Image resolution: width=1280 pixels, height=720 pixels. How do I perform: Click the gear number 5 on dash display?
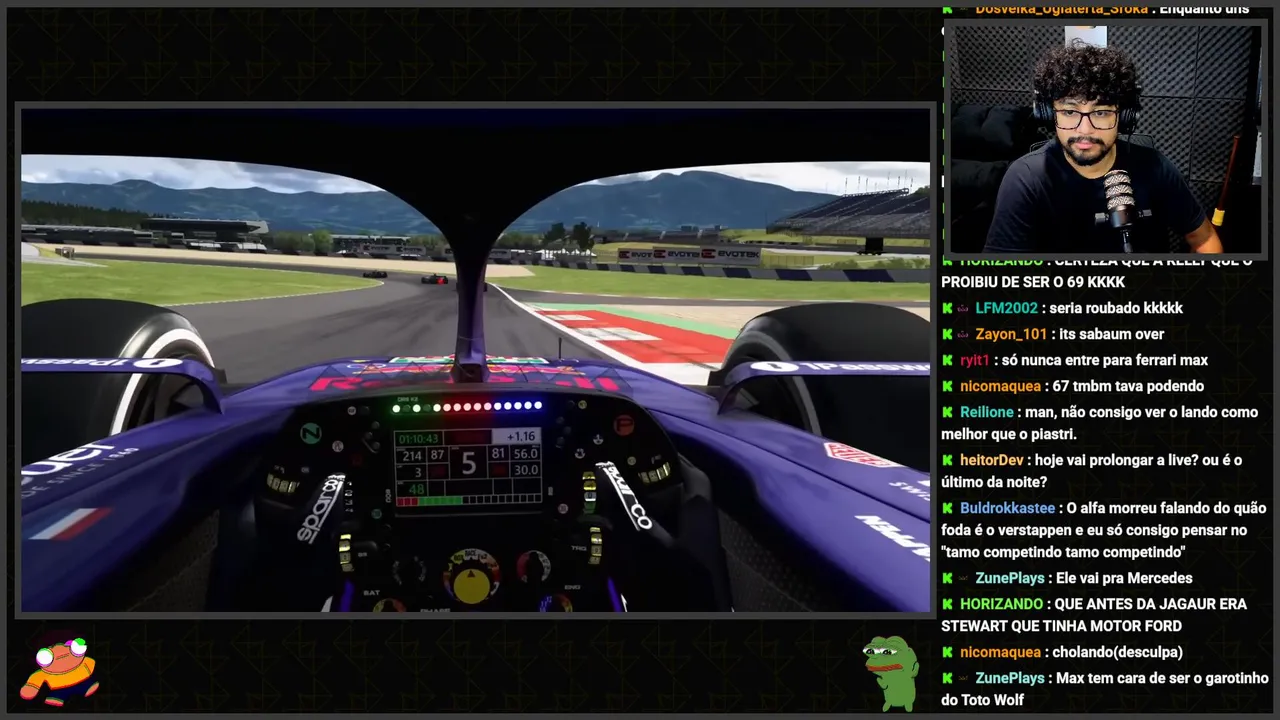pyautogui.click(x=469, y=463)
